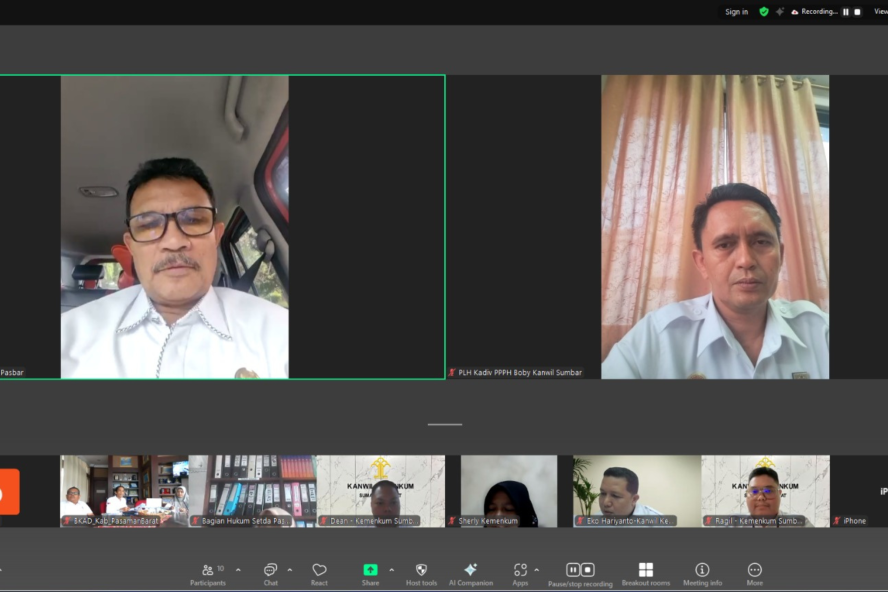Viewport: 888px width, 592px height.
Task: Launch the AI Companion
Action: coord(470,572)
